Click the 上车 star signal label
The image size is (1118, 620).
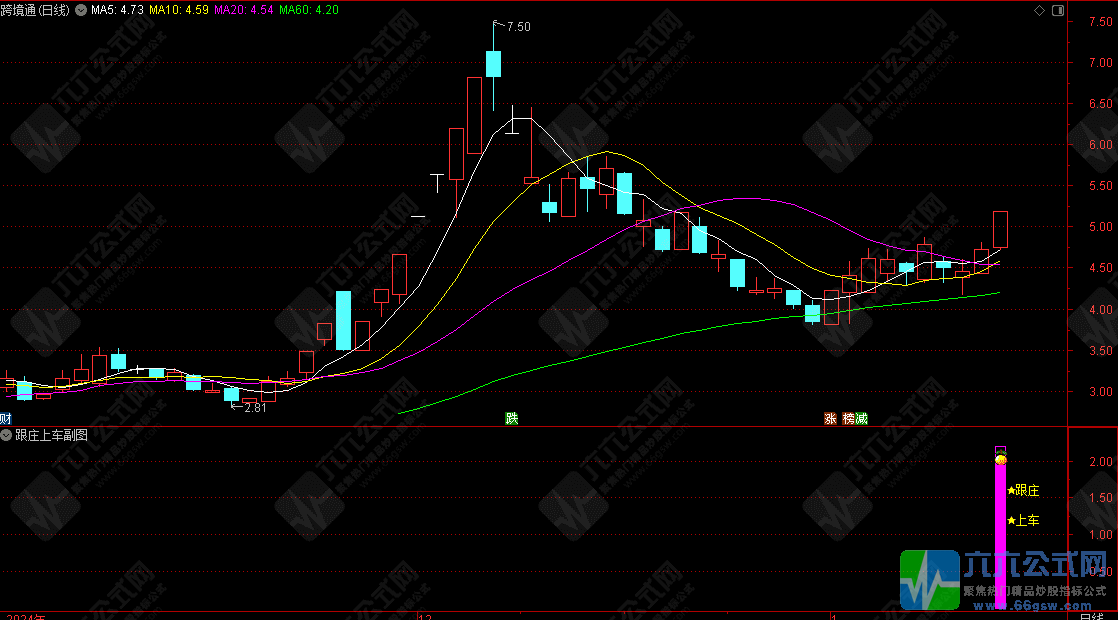1025,521
